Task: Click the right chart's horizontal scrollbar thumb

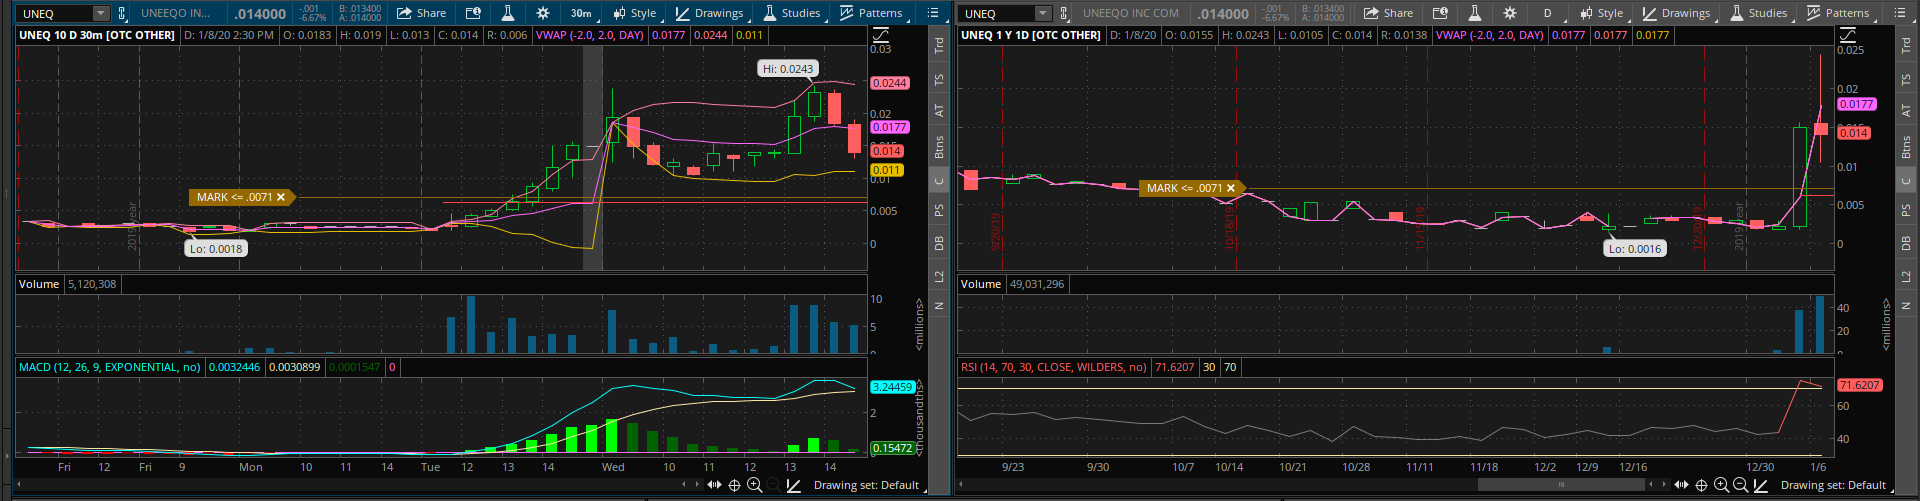Action: point(1561,485)
